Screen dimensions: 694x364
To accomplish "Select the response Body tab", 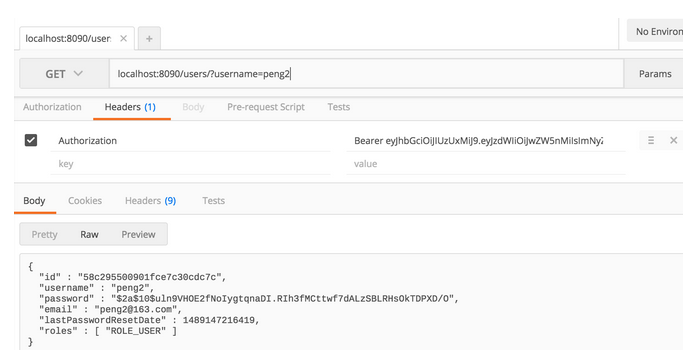I will point(34,201).
